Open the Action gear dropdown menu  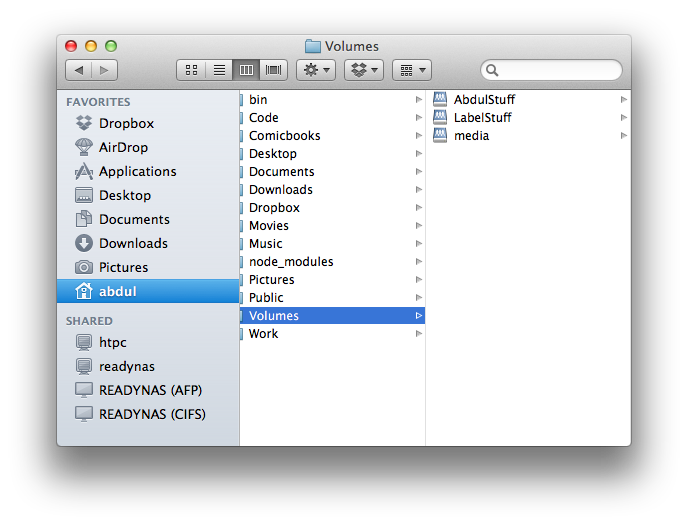317,70
